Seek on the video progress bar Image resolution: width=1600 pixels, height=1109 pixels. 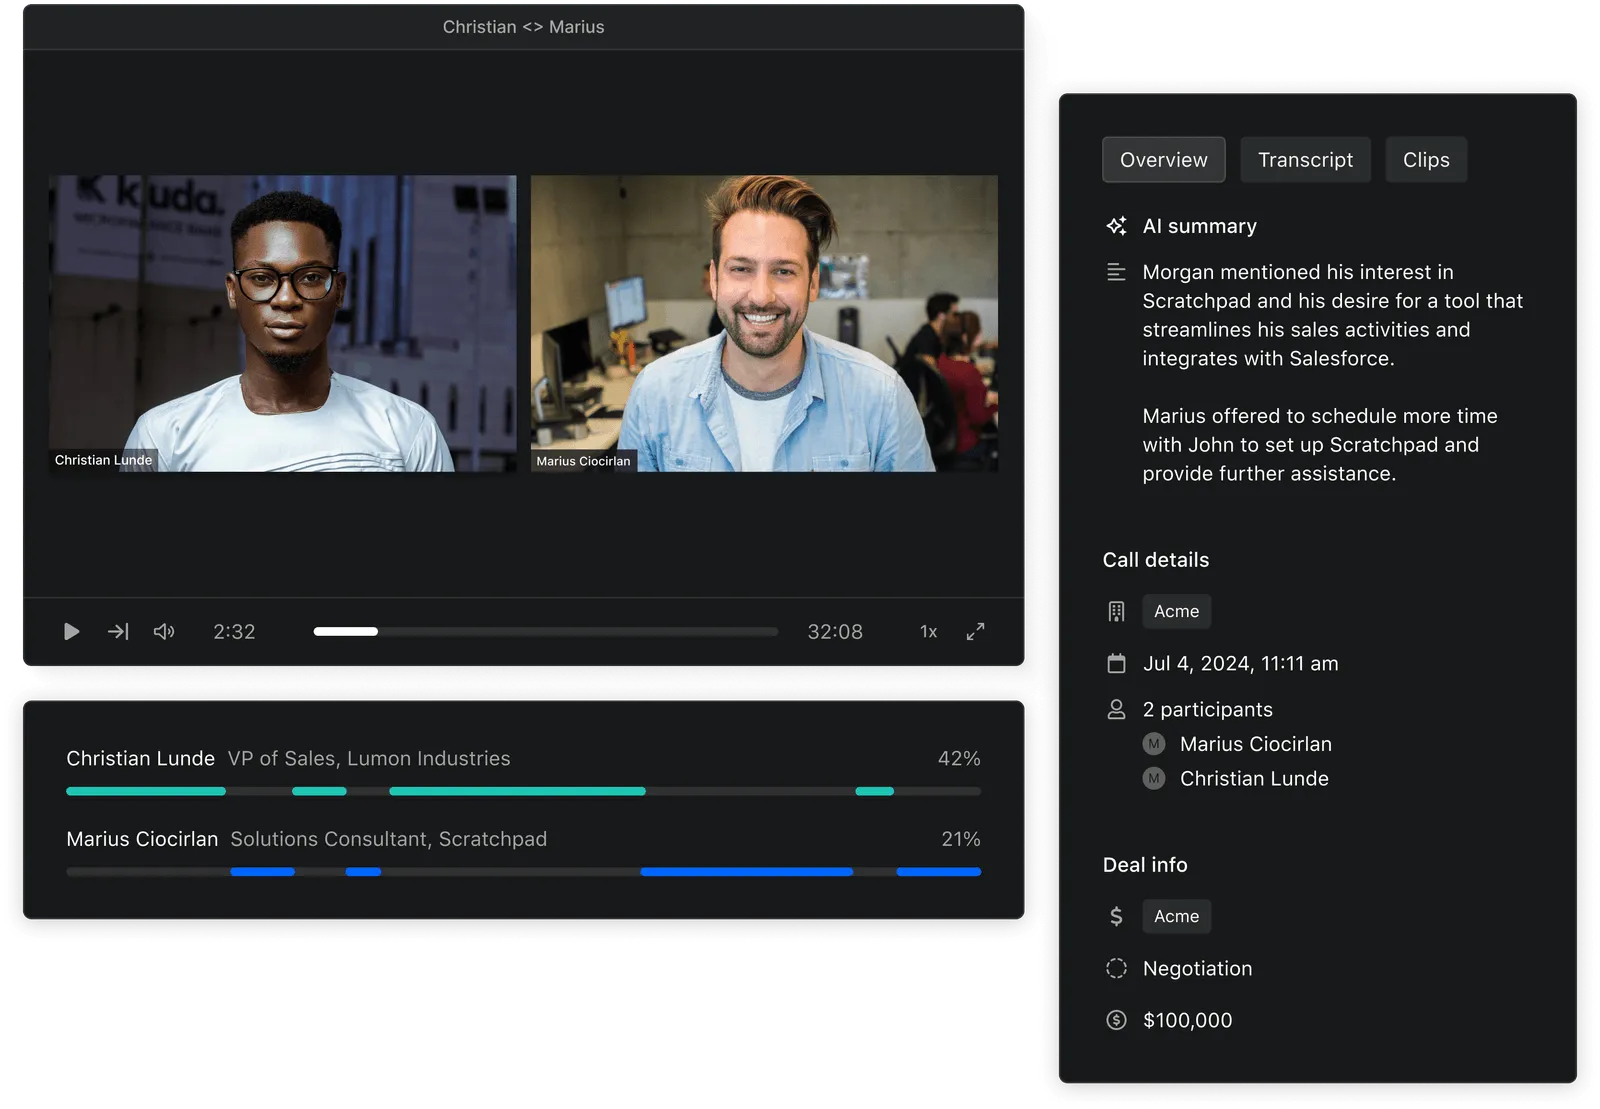tap(546, 632)
